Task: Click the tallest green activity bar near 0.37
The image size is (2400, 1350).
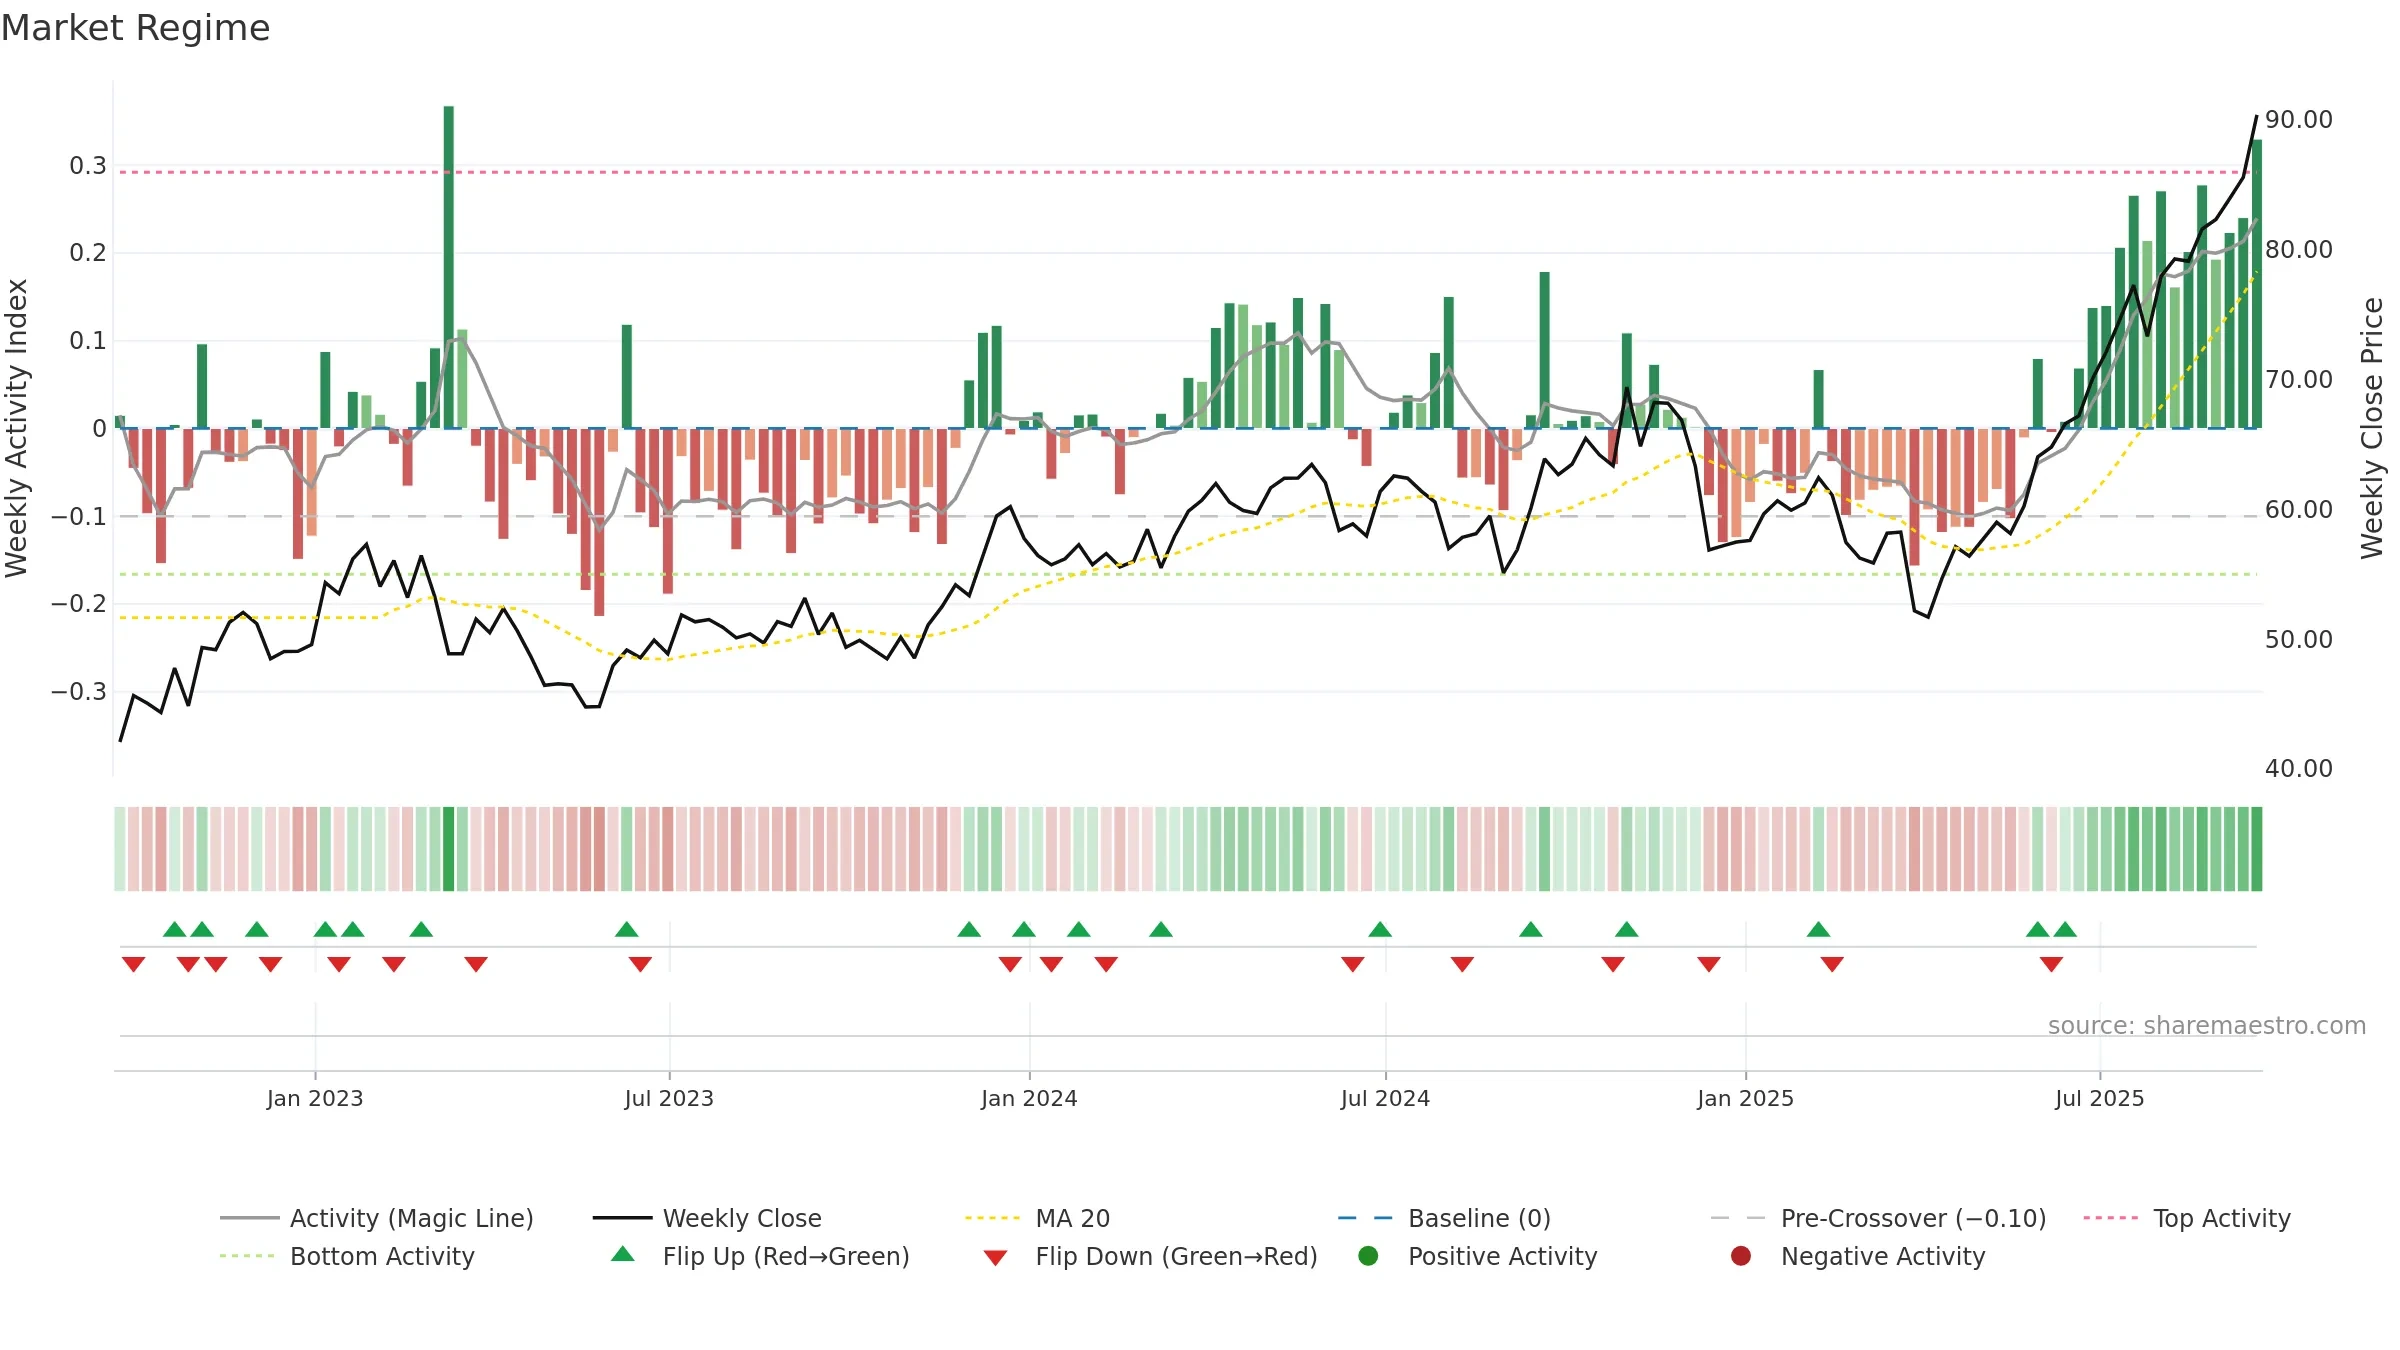Action: (449, 267)
